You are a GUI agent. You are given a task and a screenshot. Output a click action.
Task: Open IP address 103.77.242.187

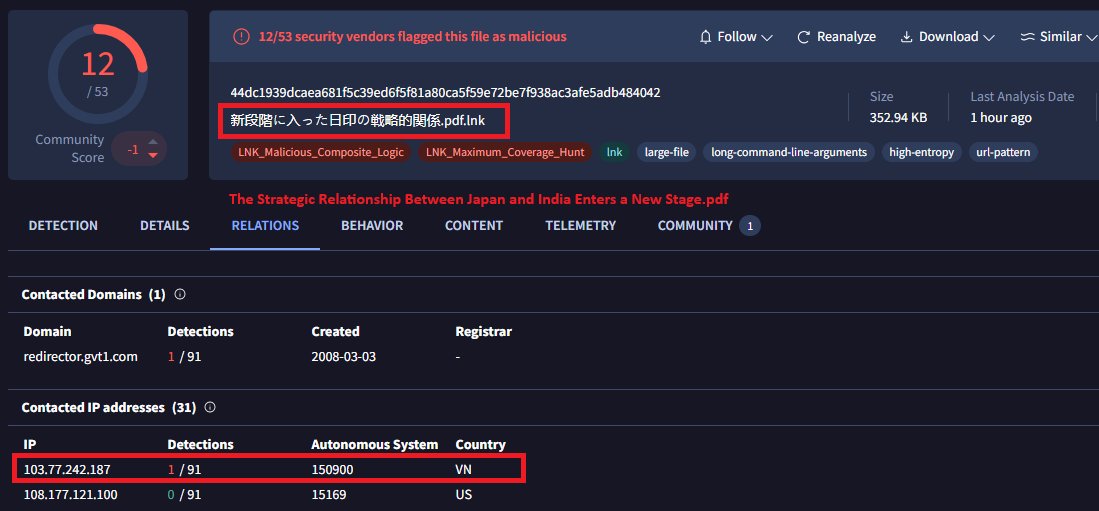(x=67, y=469)
